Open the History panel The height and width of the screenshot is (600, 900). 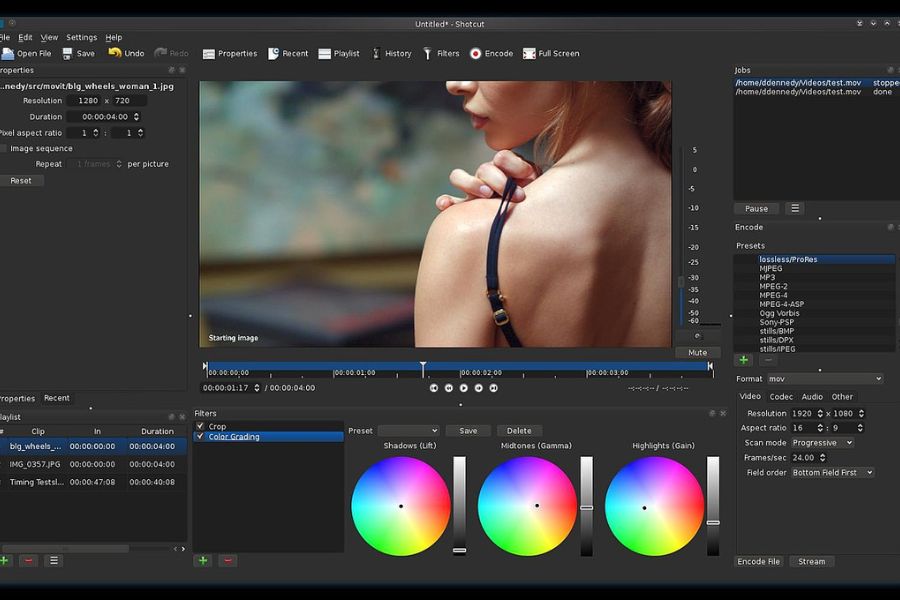coord(391,53)
